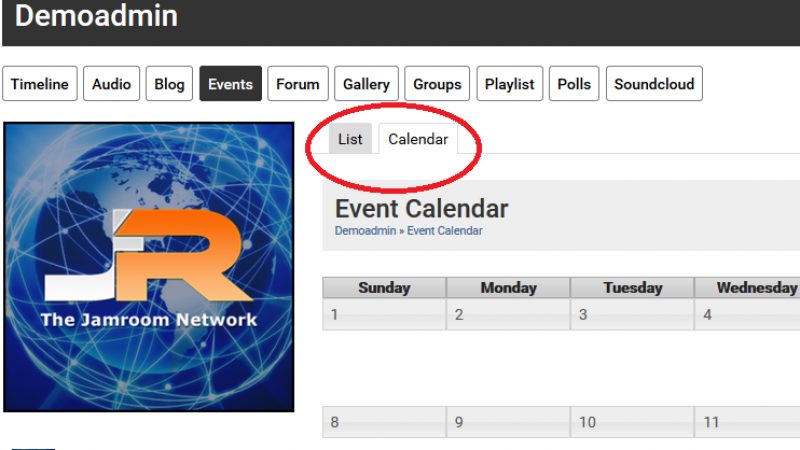Open the Playlist section
The height and width of the screenshot is (450, 800).
[510, 84]
